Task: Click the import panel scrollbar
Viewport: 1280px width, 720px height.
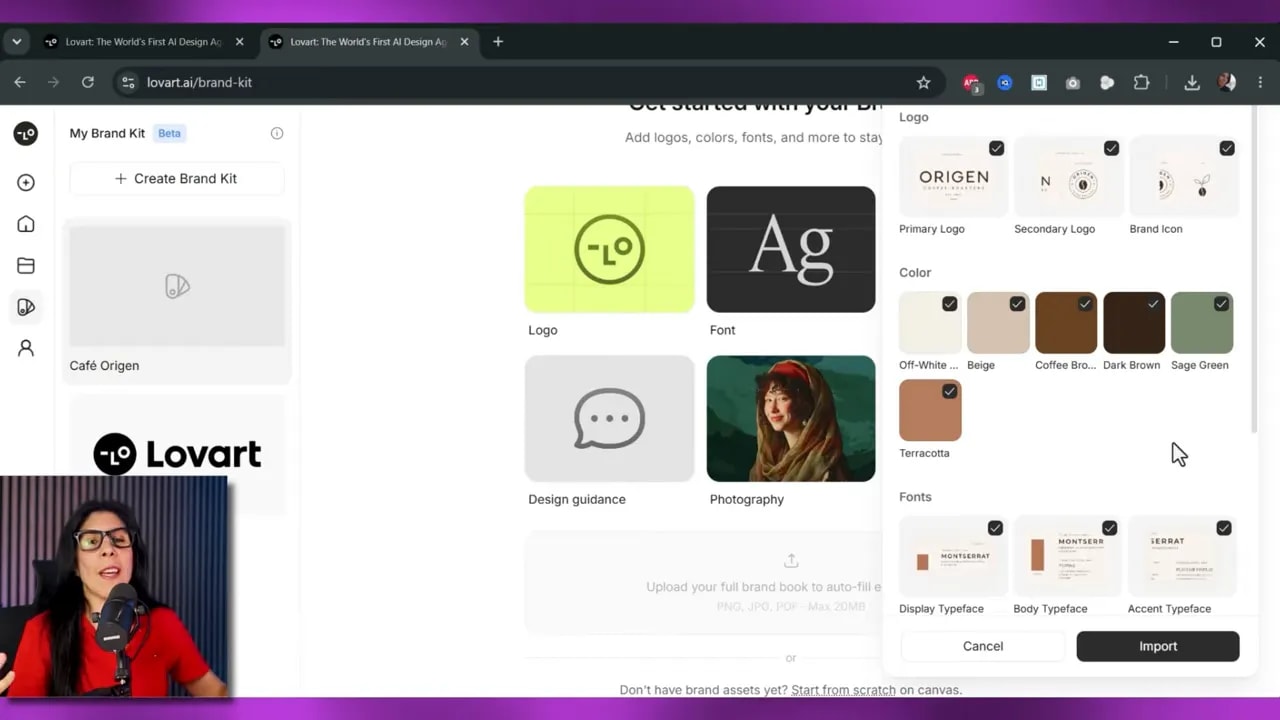Action: [x=1254, y=272]
